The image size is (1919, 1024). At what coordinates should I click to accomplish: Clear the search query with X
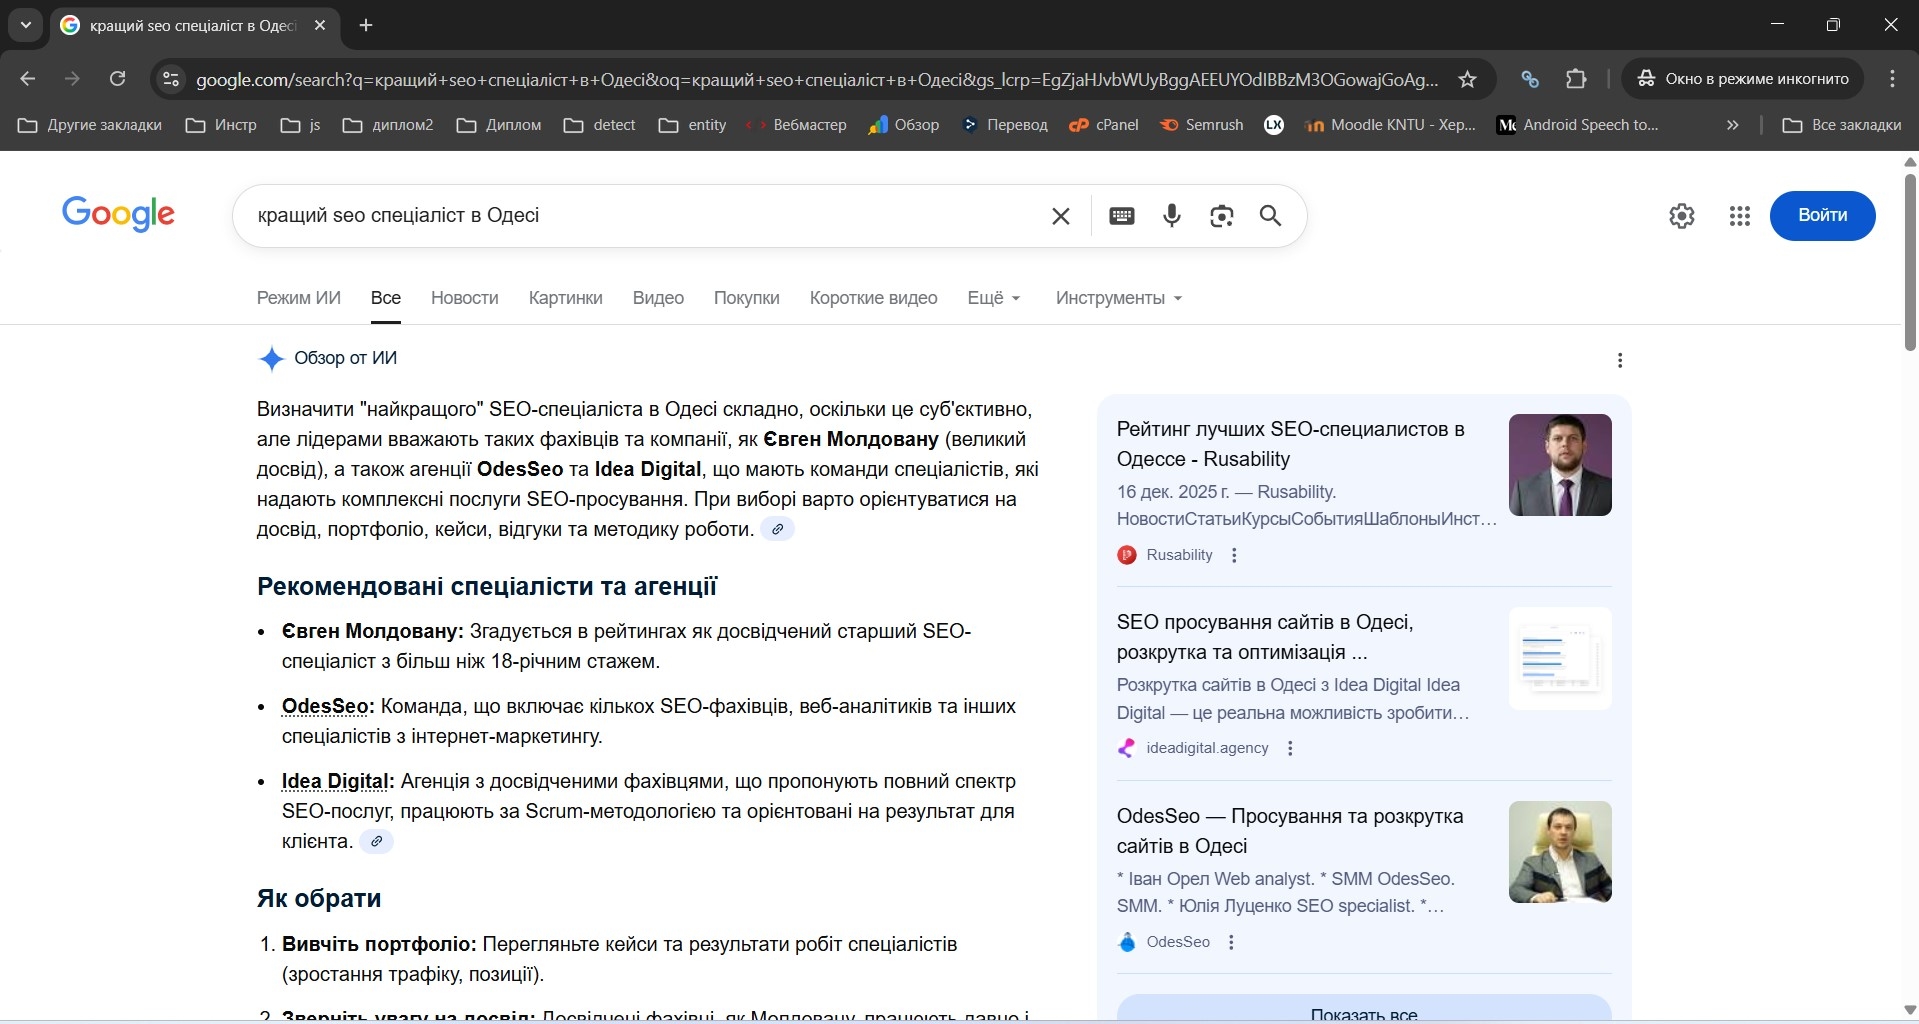point(1061,215)
